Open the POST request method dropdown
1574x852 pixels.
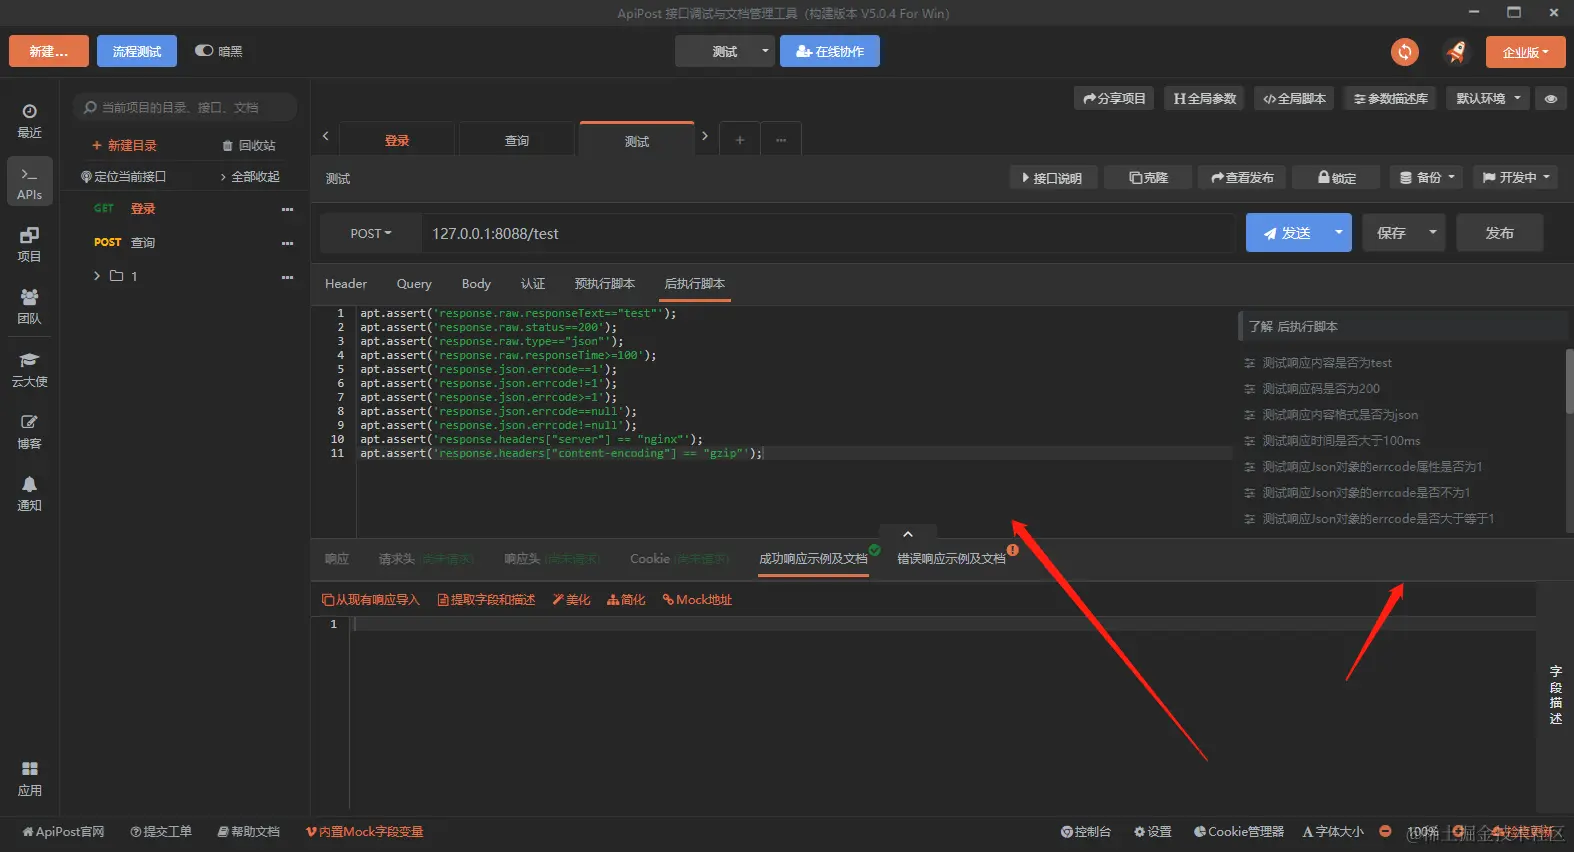click(370, 234)
